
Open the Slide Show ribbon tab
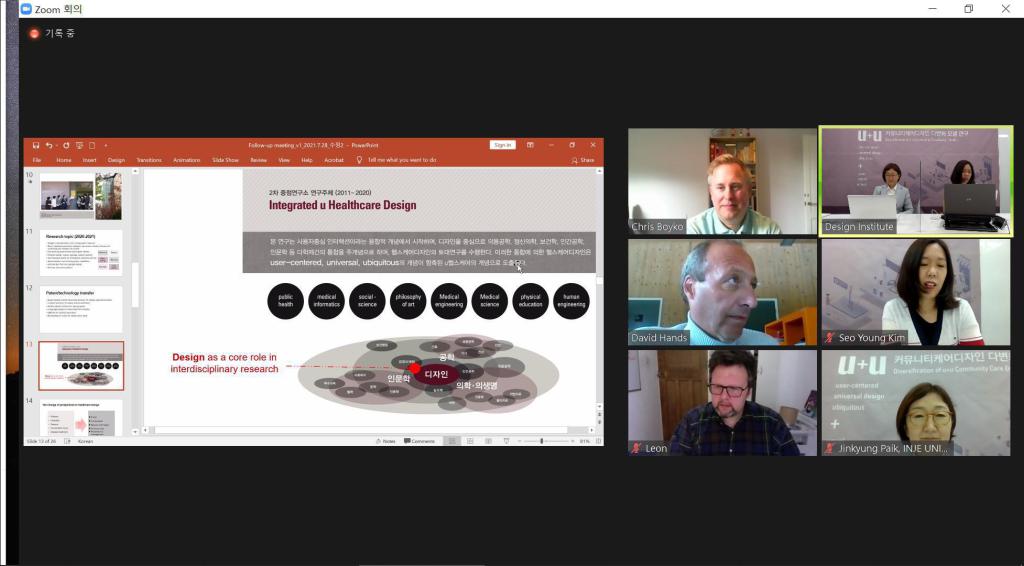click(x=225, y=160)
